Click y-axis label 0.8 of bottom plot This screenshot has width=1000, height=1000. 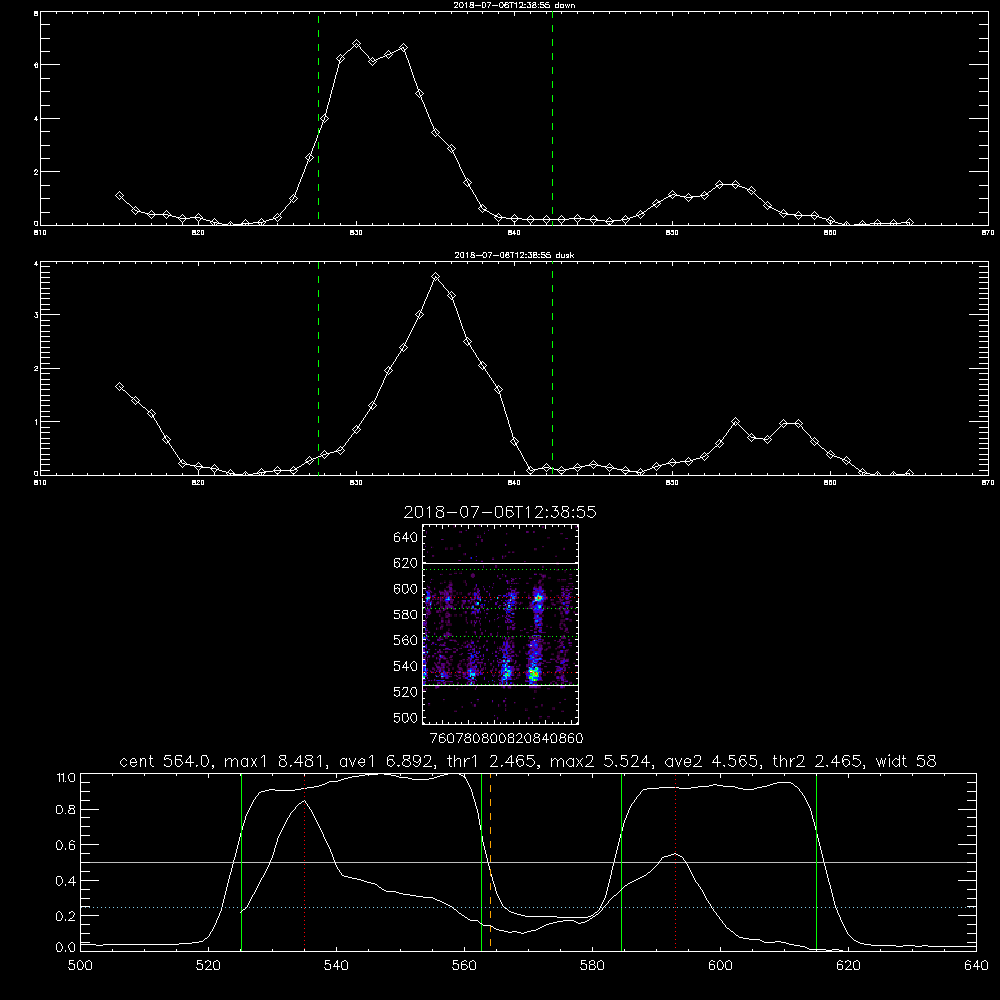[66, 810]
